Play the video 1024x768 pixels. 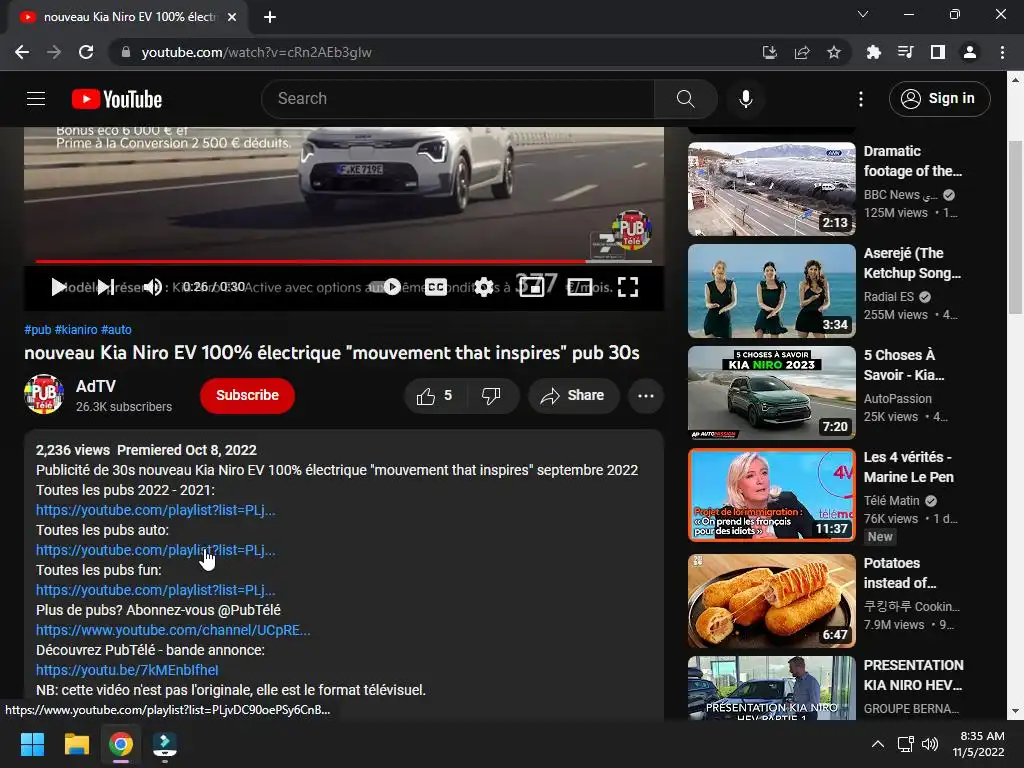(58, 287)
